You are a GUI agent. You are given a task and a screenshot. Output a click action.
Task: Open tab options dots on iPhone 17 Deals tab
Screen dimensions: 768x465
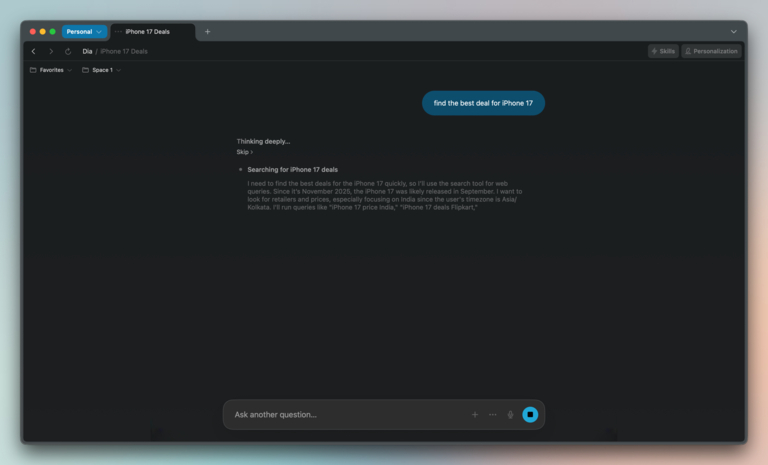pyautogui.click(x=118, y=31)
